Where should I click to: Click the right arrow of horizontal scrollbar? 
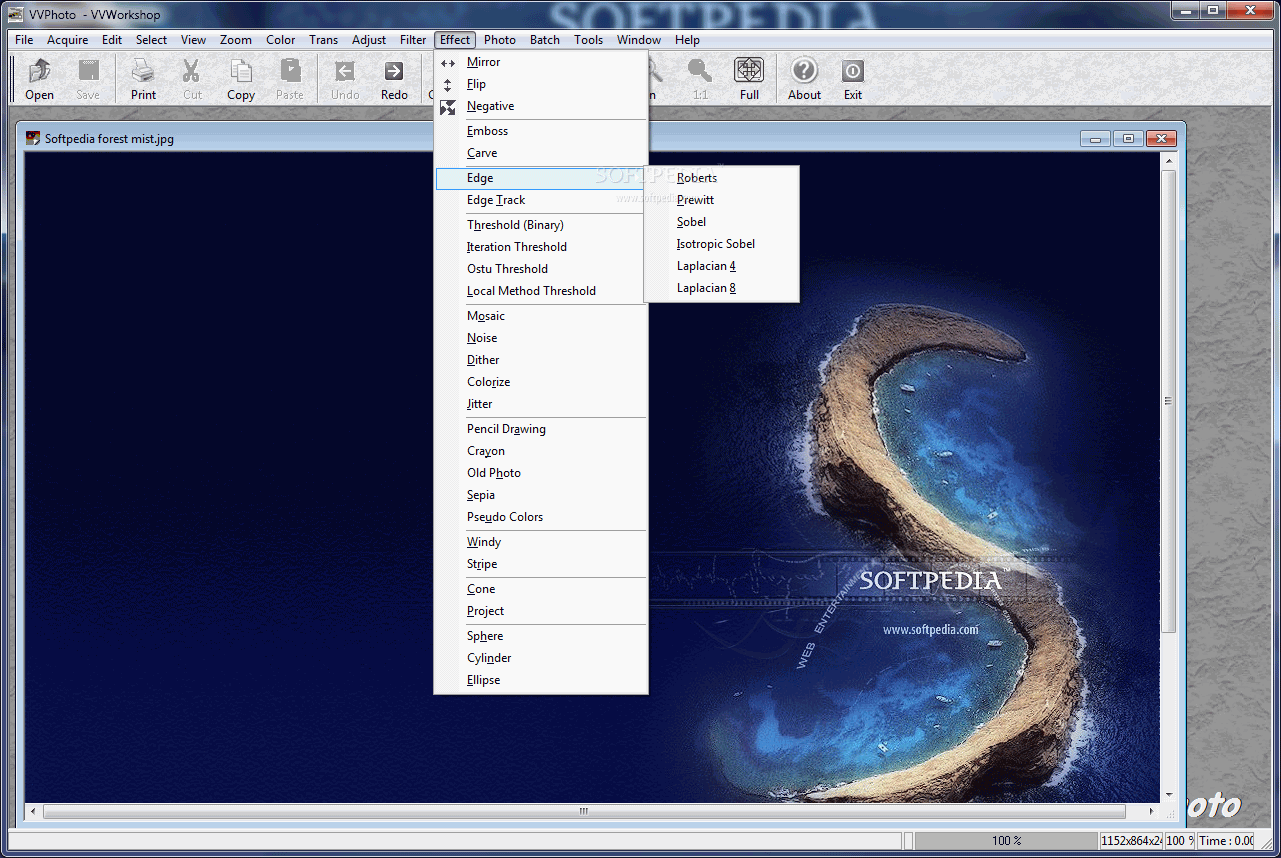pos(1150,812)
